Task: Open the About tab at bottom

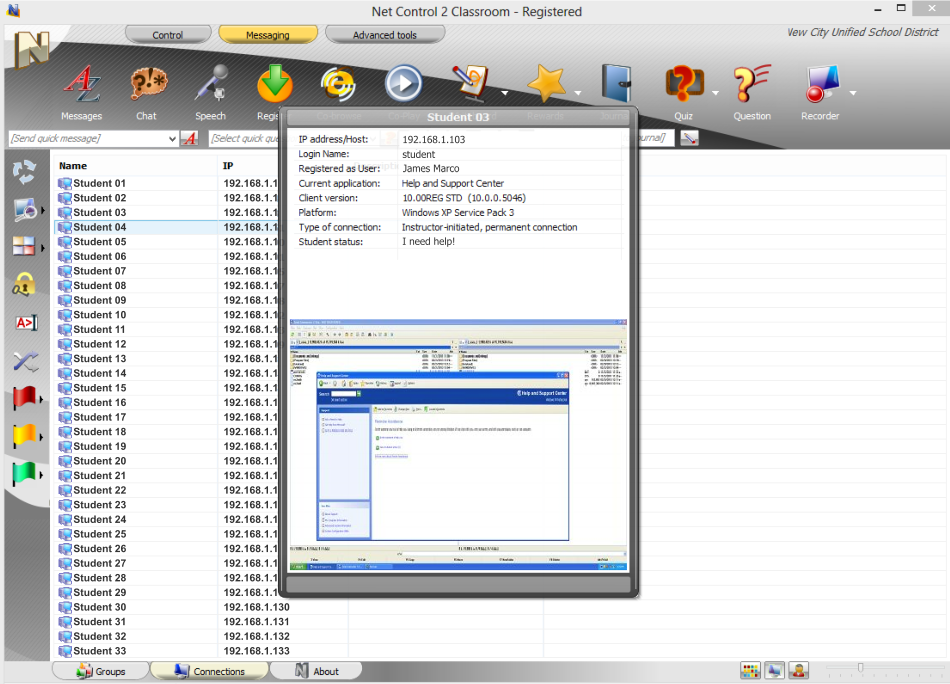Action: click(316, 671)
